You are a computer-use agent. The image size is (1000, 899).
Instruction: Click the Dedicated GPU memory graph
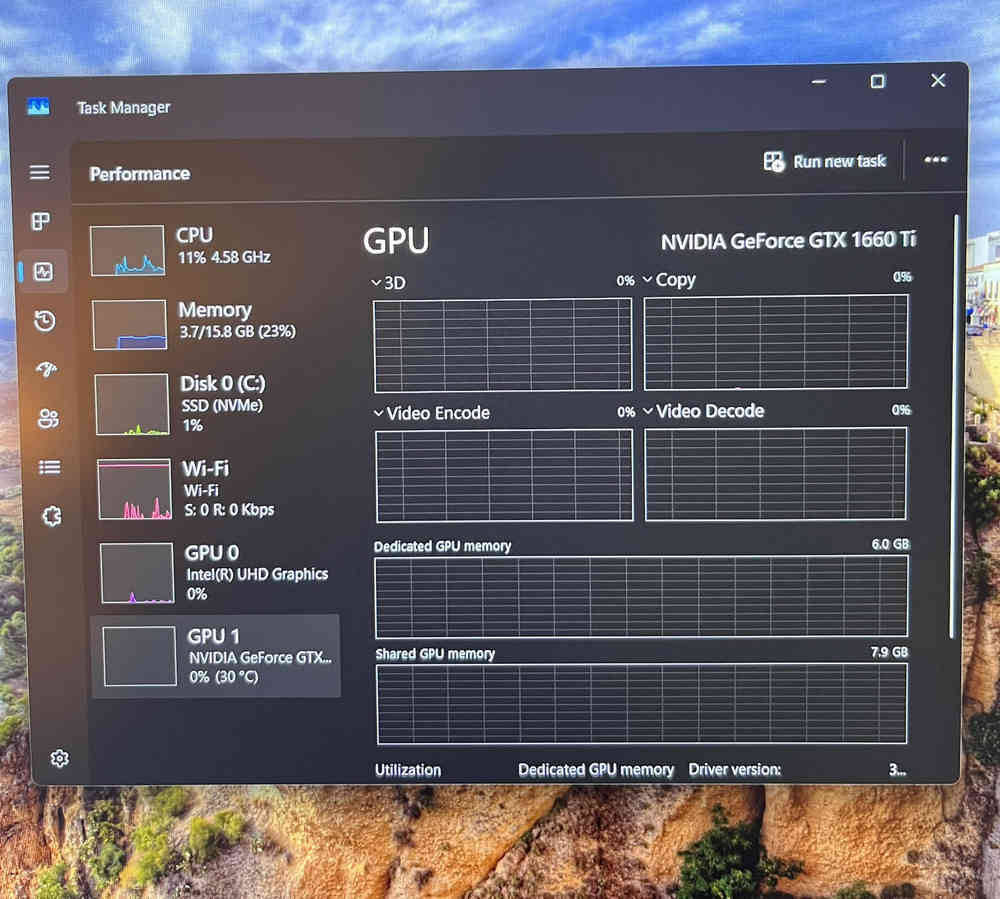coord(642,597)
